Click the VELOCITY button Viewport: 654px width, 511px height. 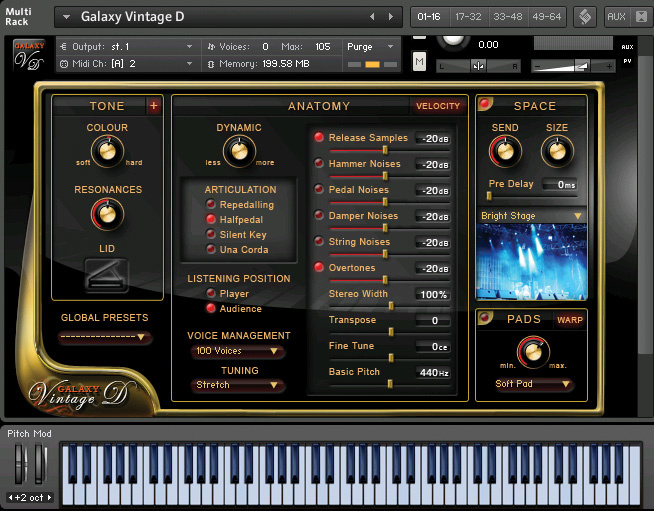click(x=438, y=106)
